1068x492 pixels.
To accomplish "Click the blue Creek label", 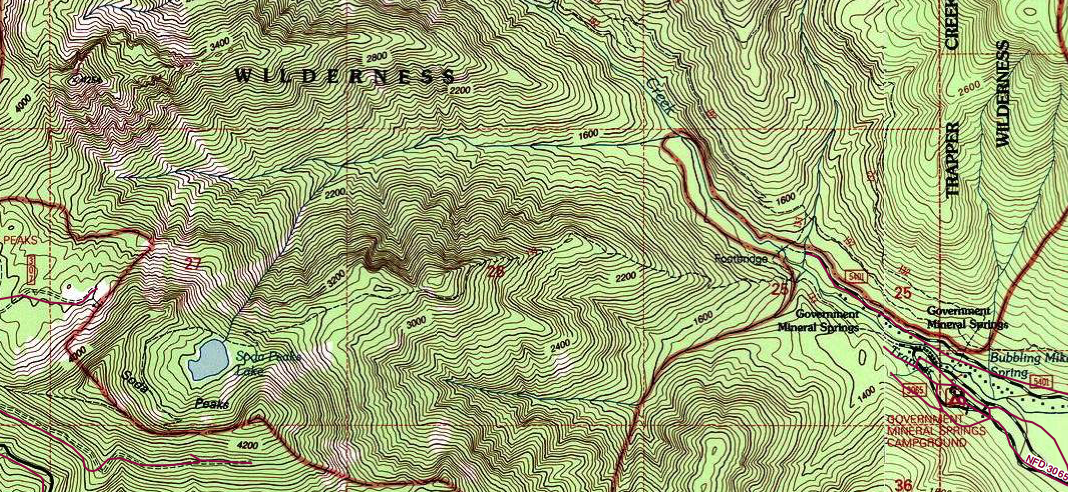I will click(x=660, y=97).
